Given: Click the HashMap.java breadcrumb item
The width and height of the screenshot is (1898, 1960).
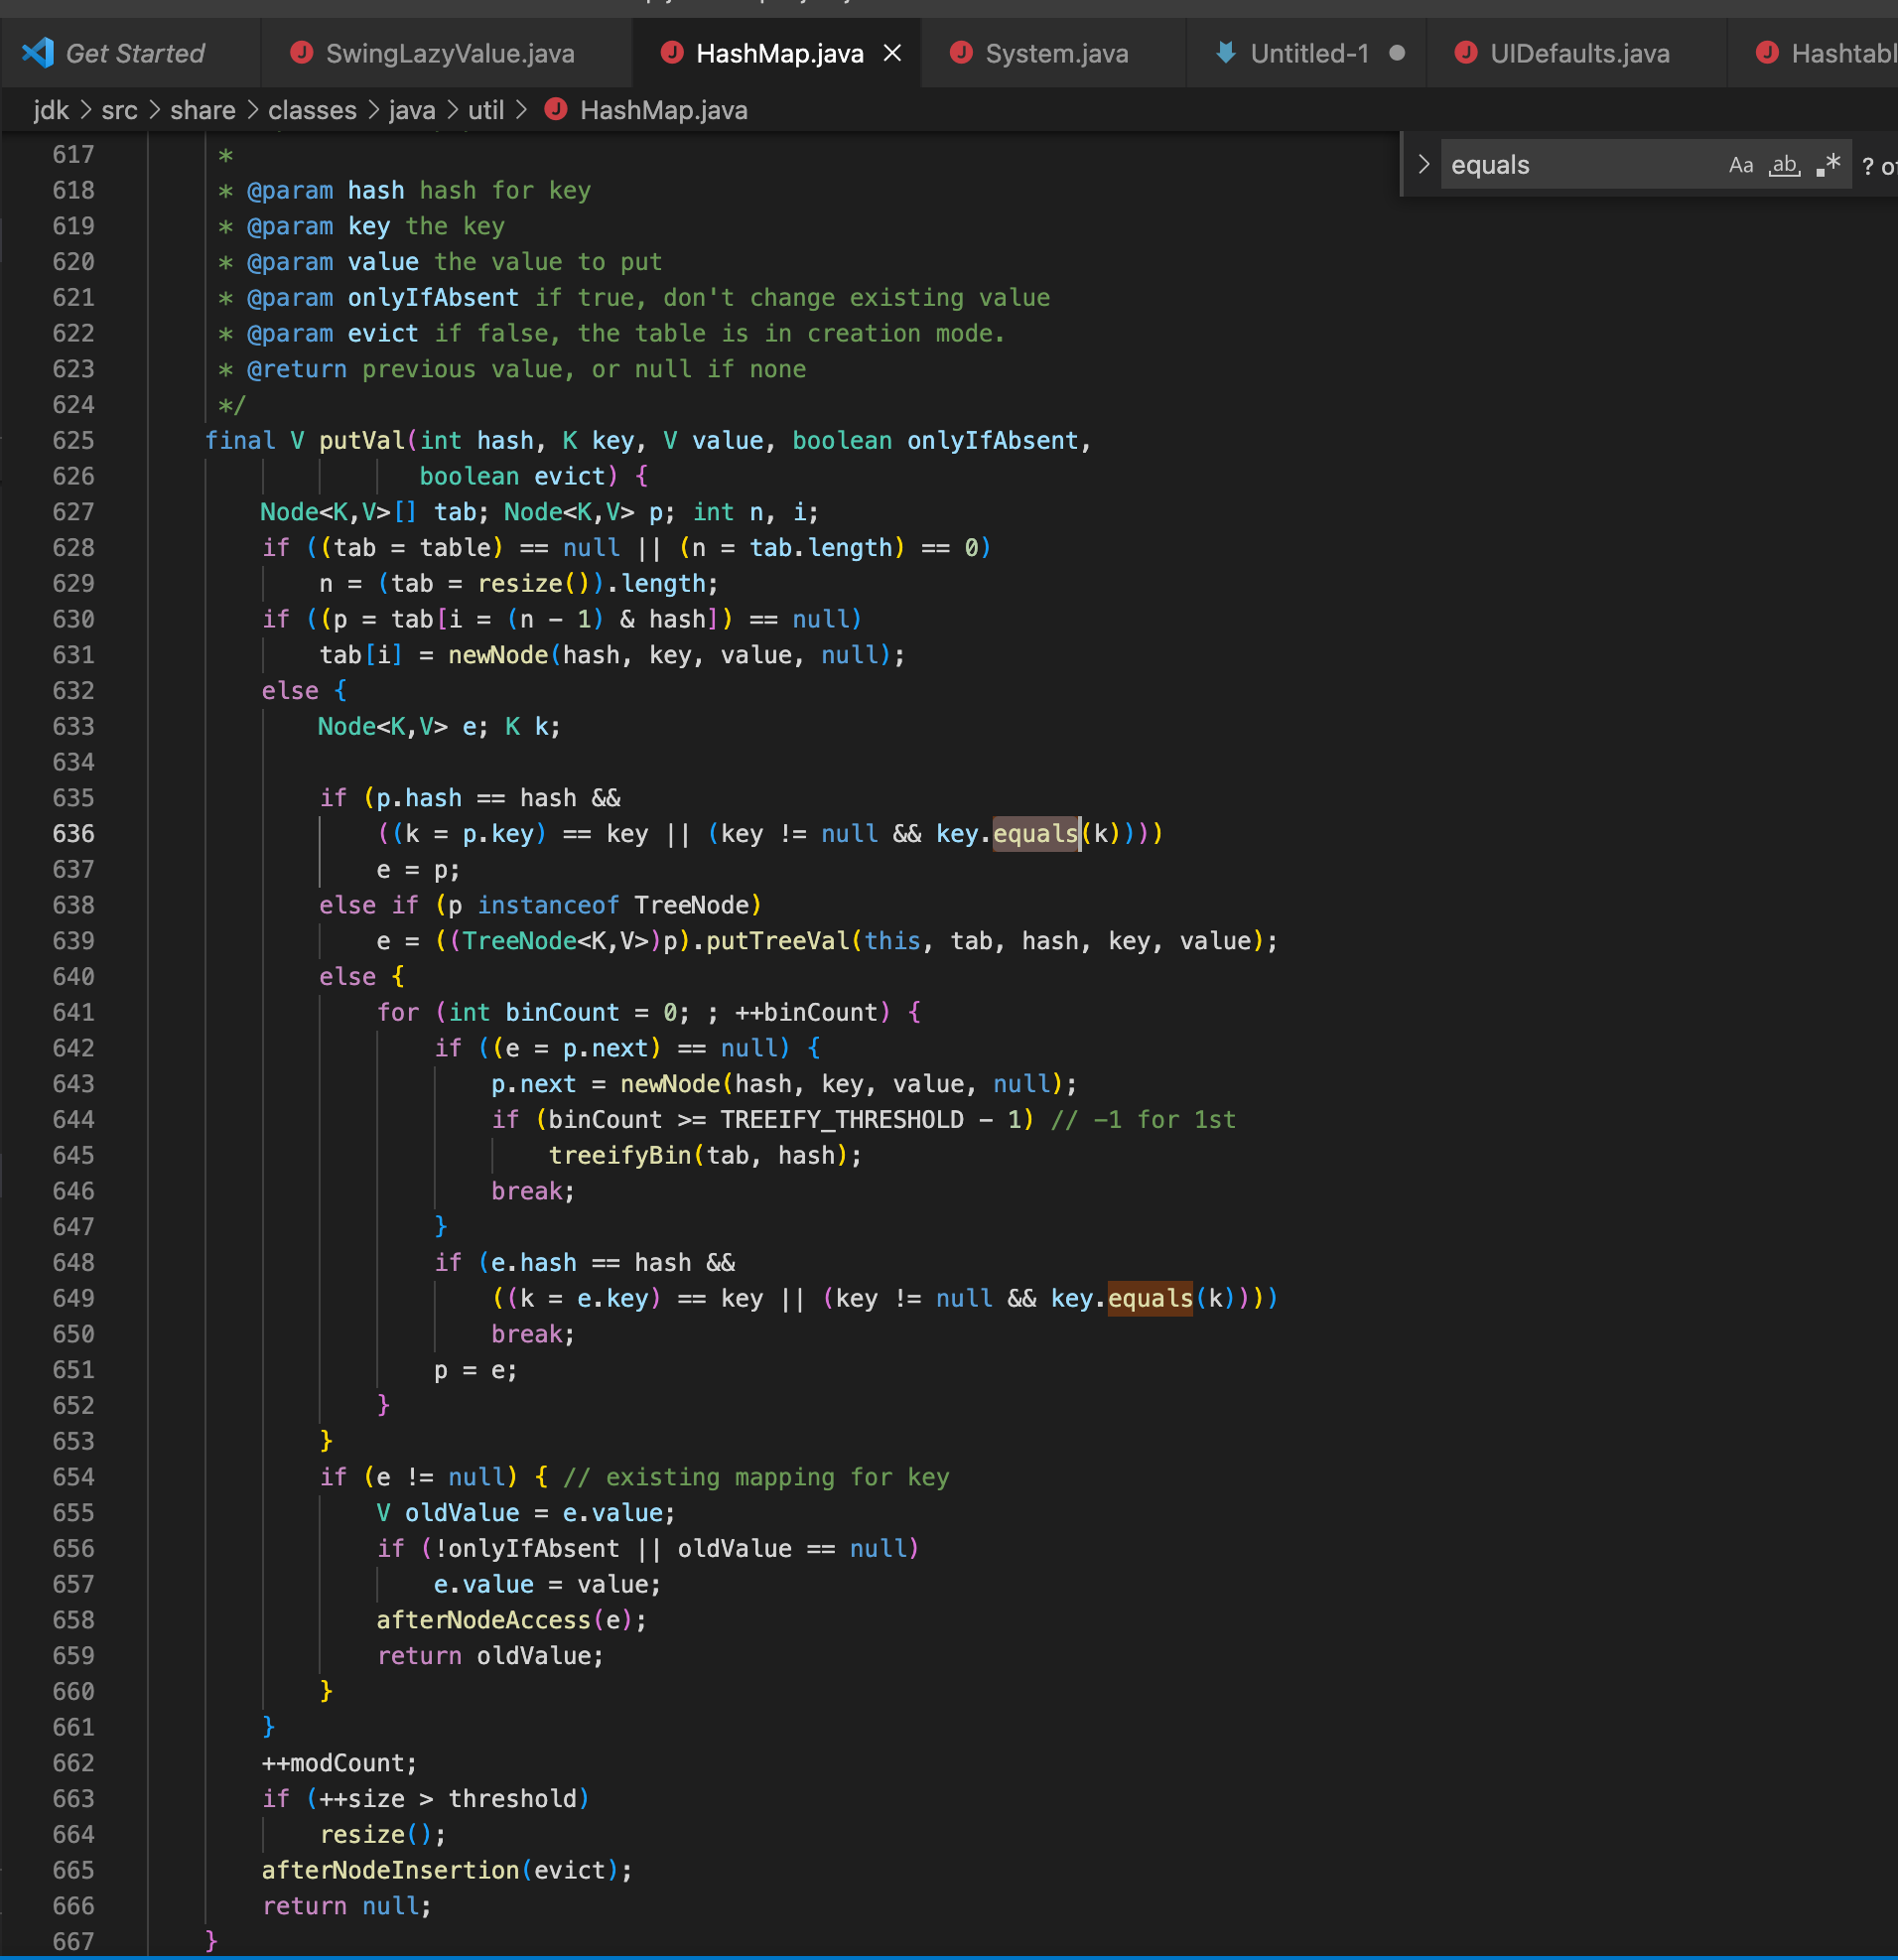Looking at the screenshot, I should coord(663,110).
